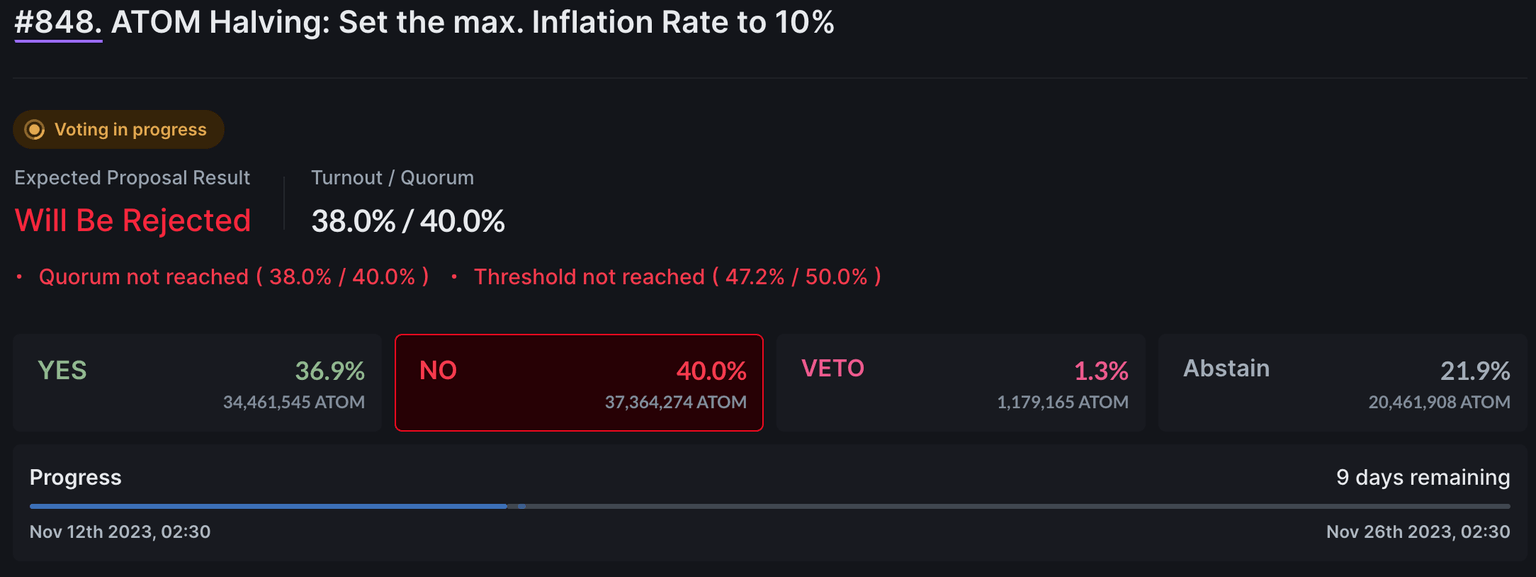Select the YES vote card
Screen dimensions: 1536x577
(x=197, y=383)
